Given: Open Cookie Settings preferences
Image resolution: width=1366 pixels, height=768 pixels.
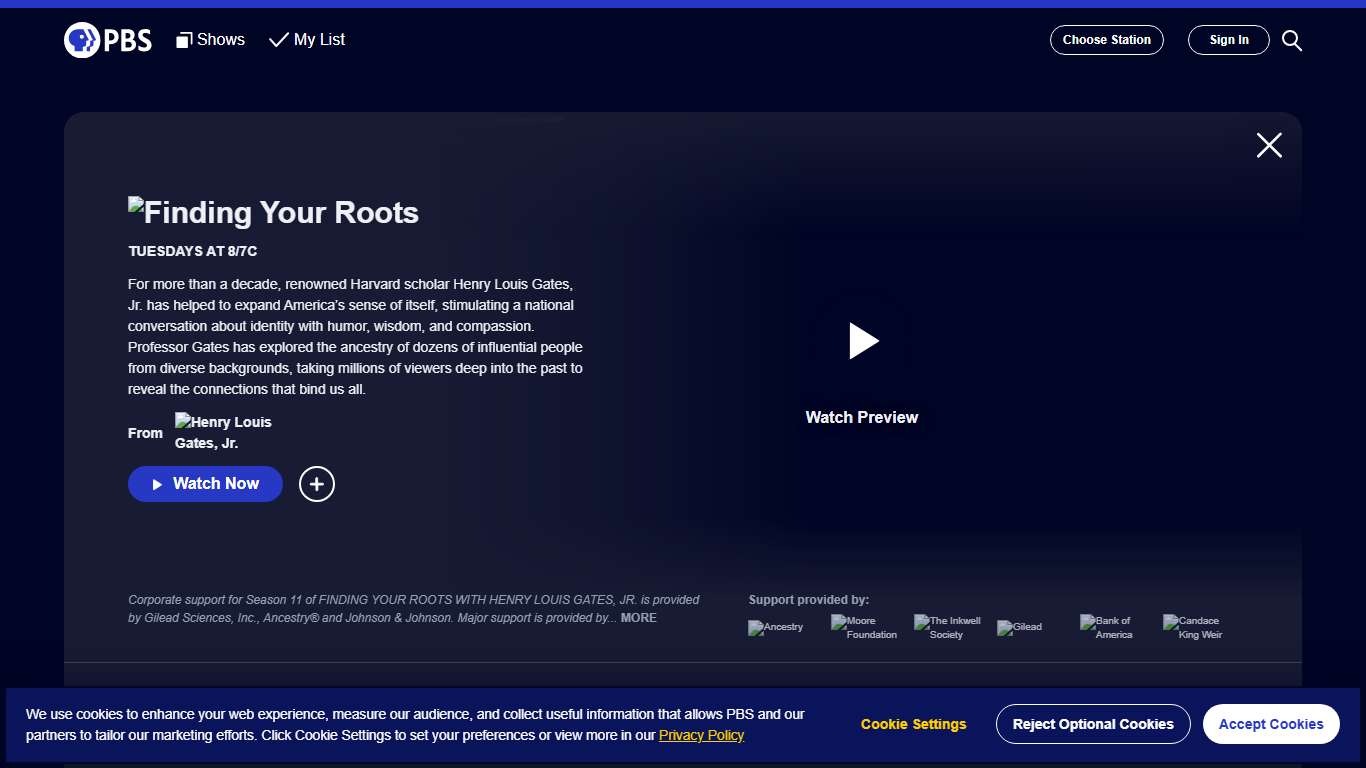Looking at the screenshot, I should (913, 723).
